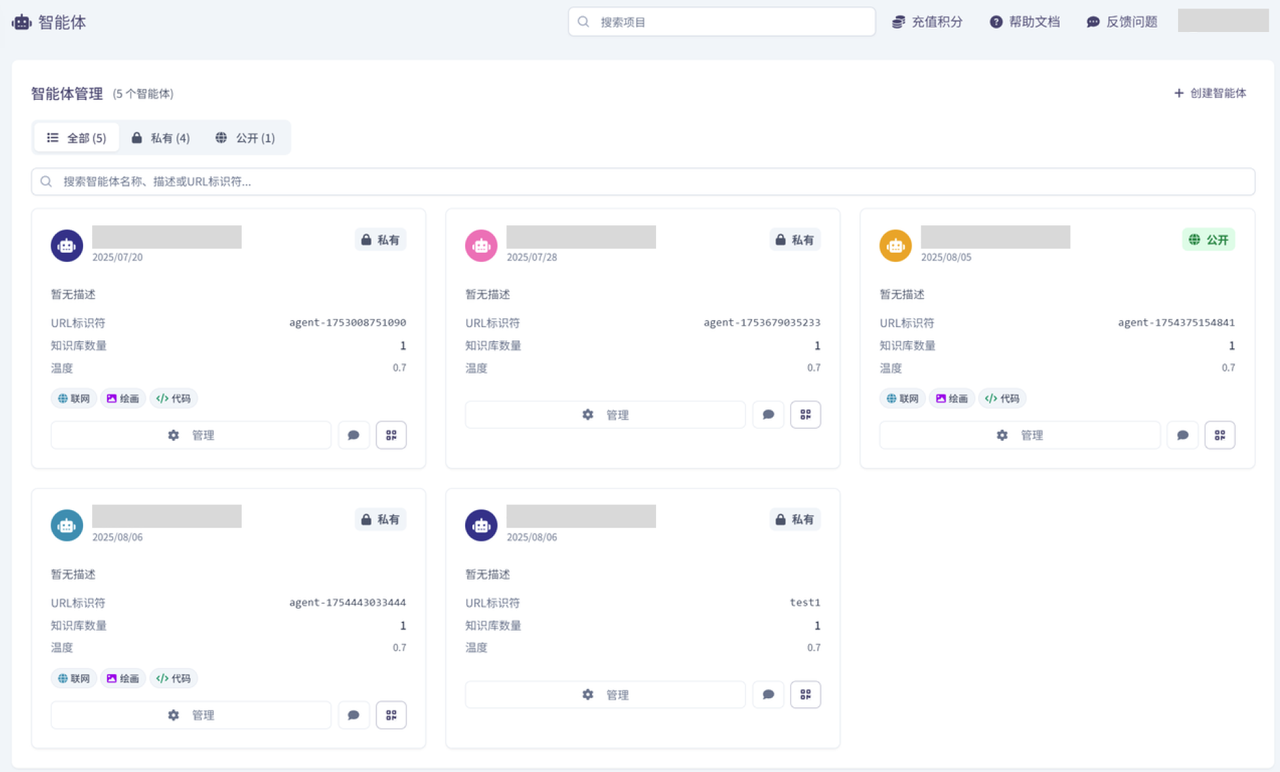Open chat bubble on first private agent card

click(x=353, y=434)
